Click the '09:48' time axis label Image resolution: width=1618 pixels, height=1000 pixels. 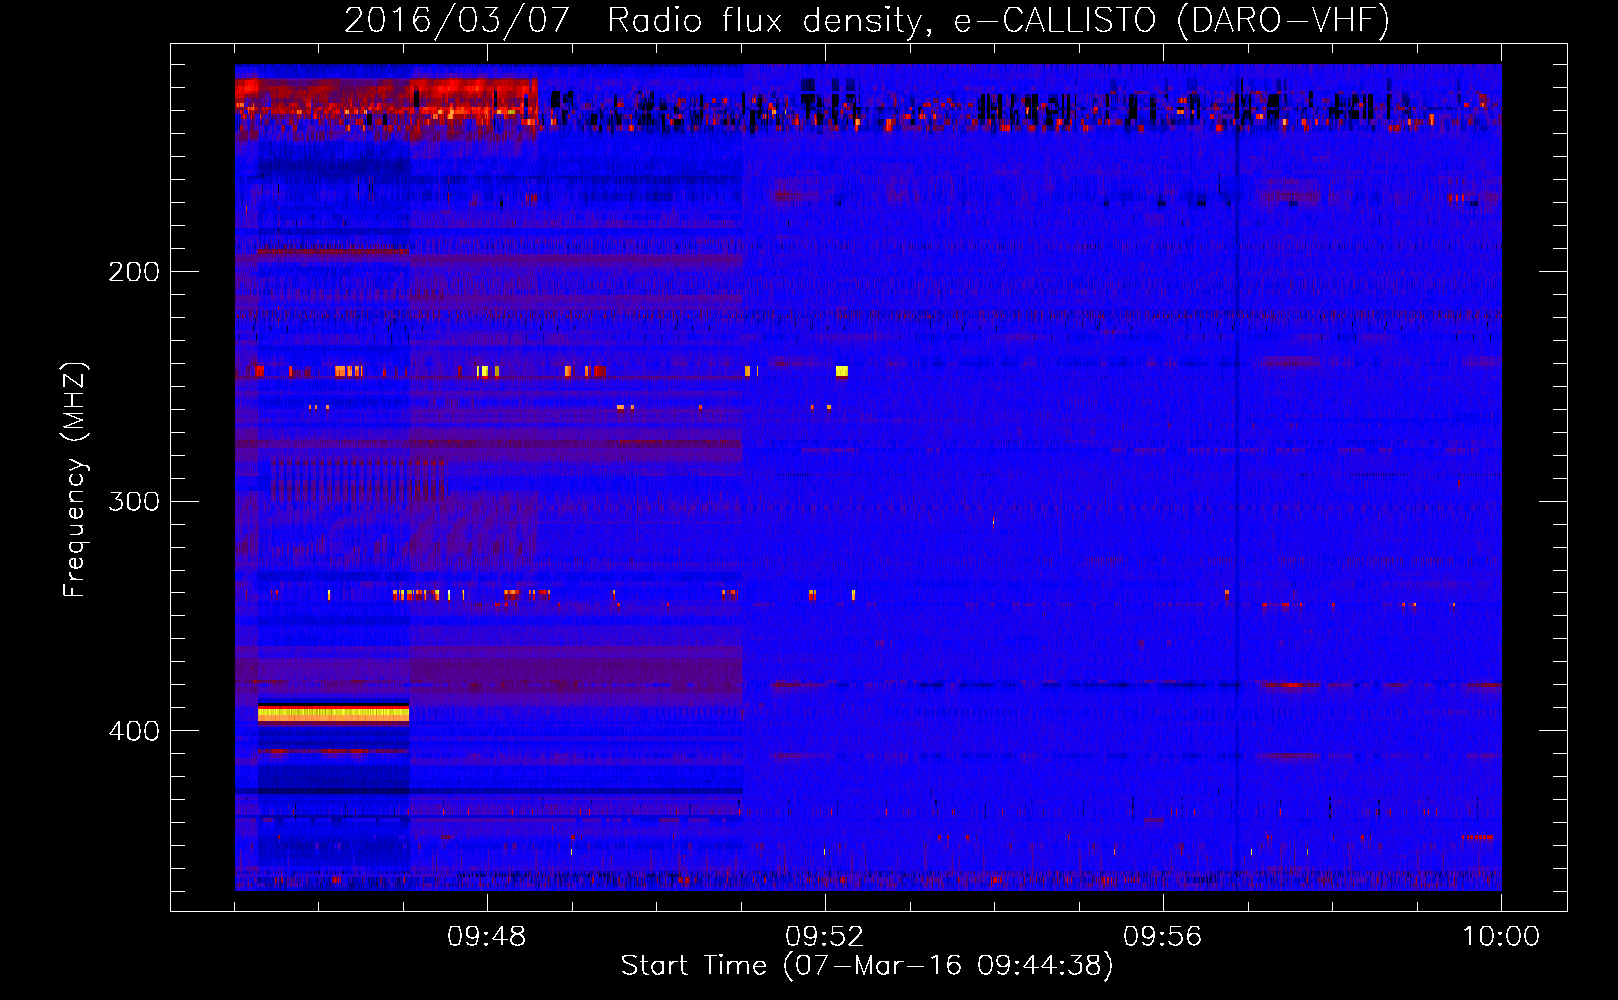(487, 937)
